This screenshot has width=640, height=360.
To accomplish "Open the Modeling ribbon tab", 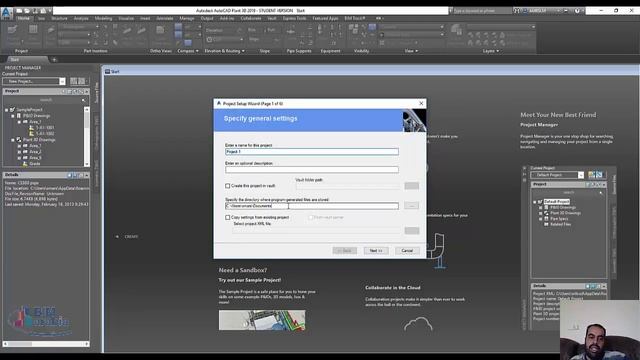I will pyautogui.click(x=103, y=18).
